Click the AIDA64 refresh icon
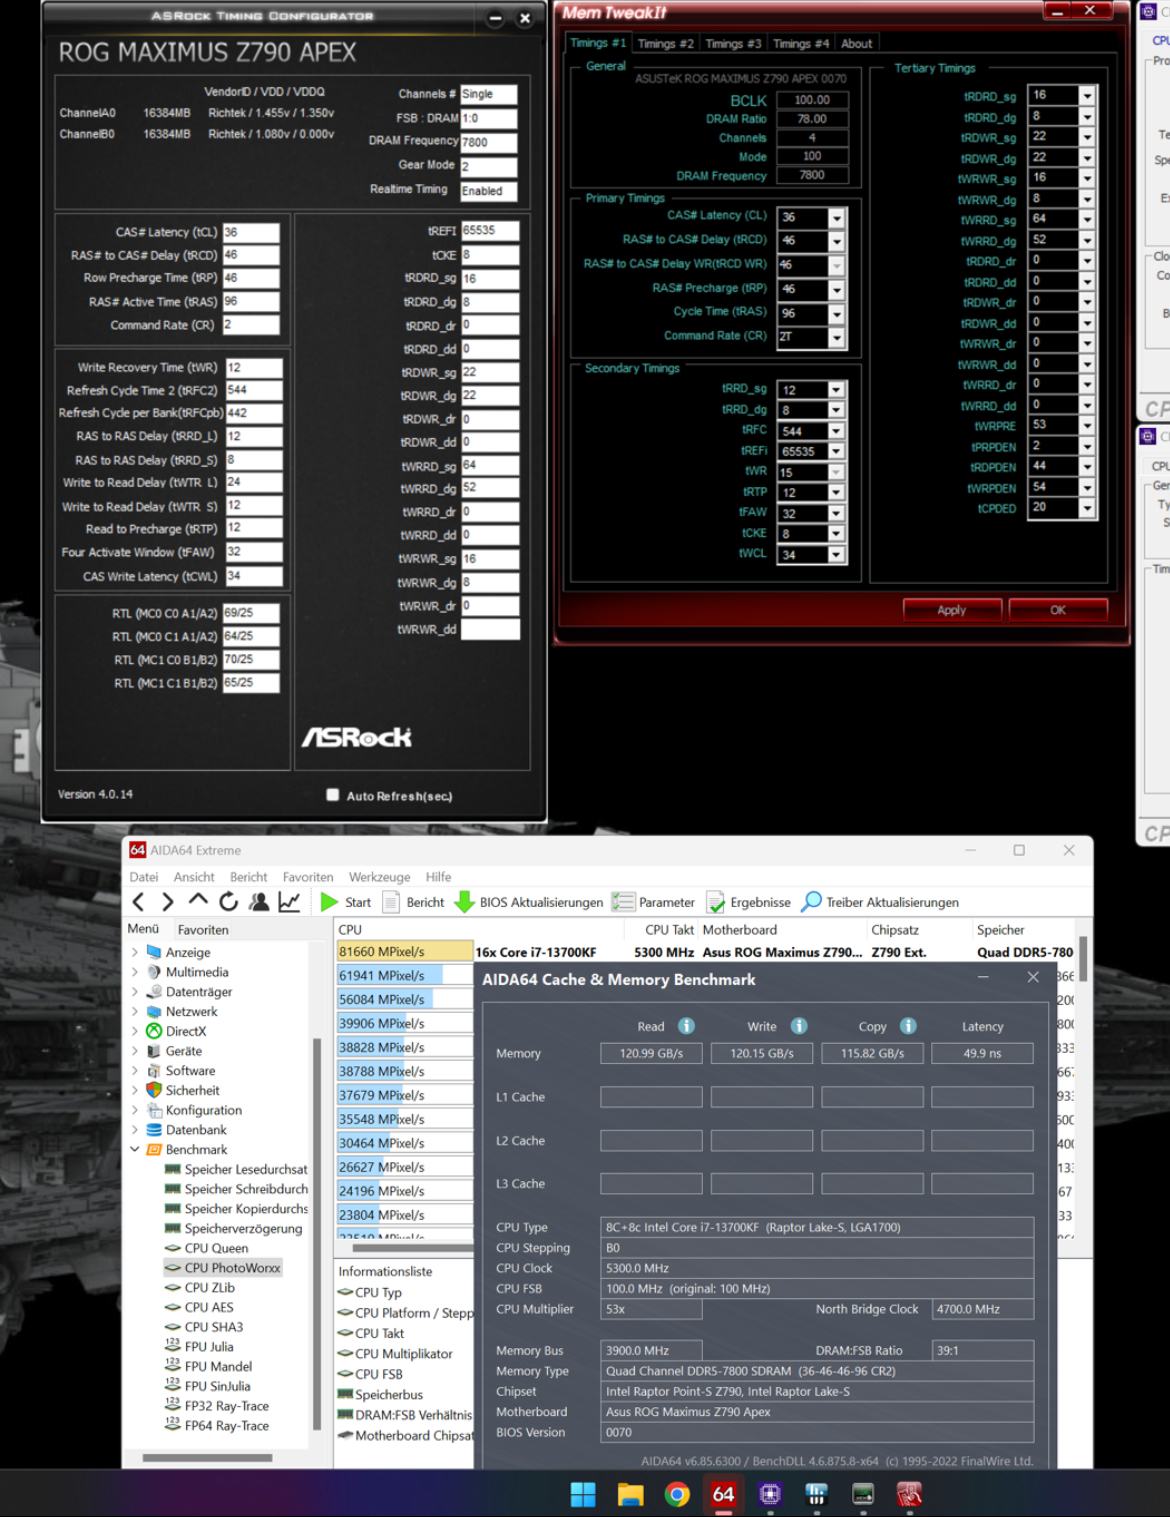 [x=229, y=902]
